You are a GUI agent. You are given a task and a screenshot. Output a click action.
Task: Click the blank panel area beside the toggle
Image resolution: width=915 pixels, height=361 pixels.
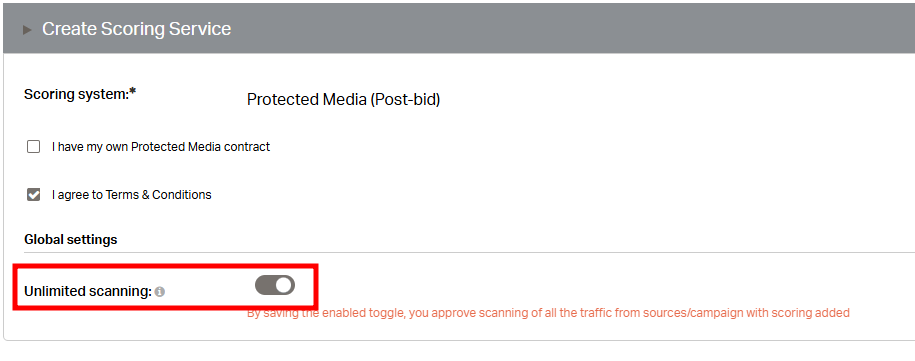click(584, 285)
